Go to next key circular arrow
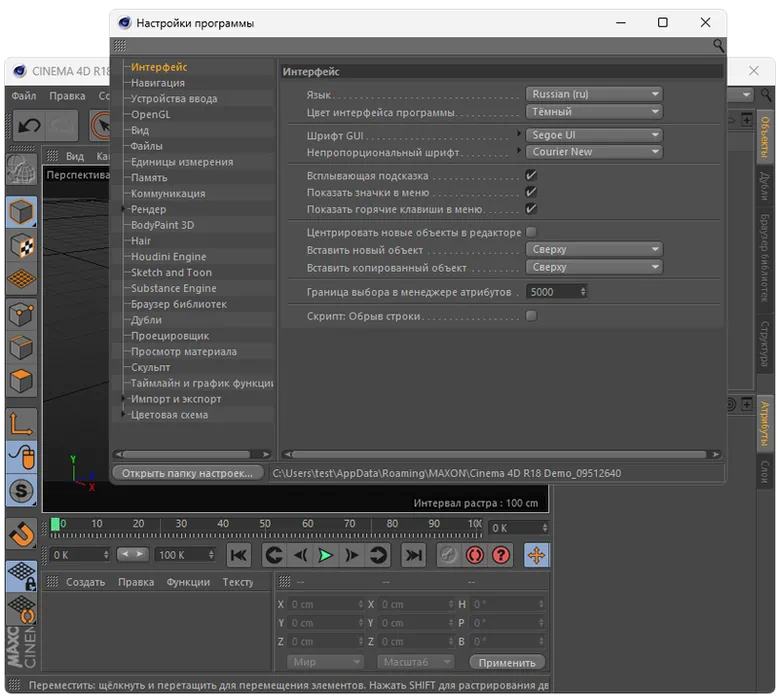779x700 pixels. coord(378,555)
